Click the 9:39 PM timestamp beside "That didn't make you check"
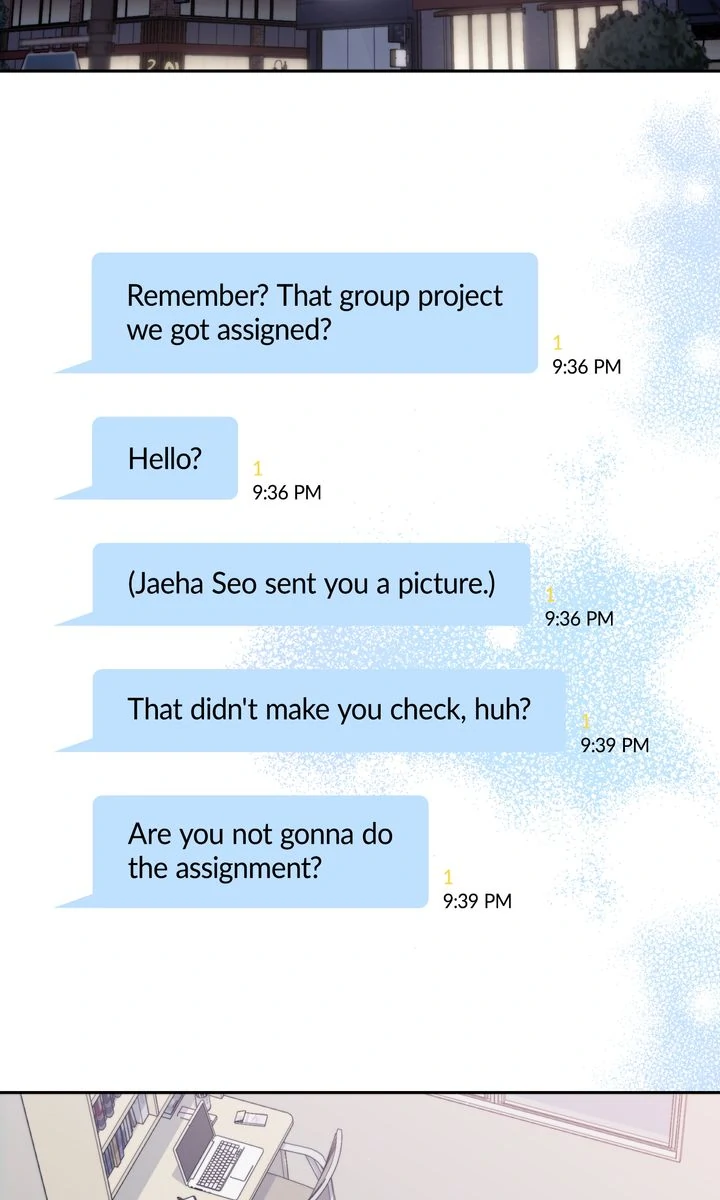 pos(615,745)
